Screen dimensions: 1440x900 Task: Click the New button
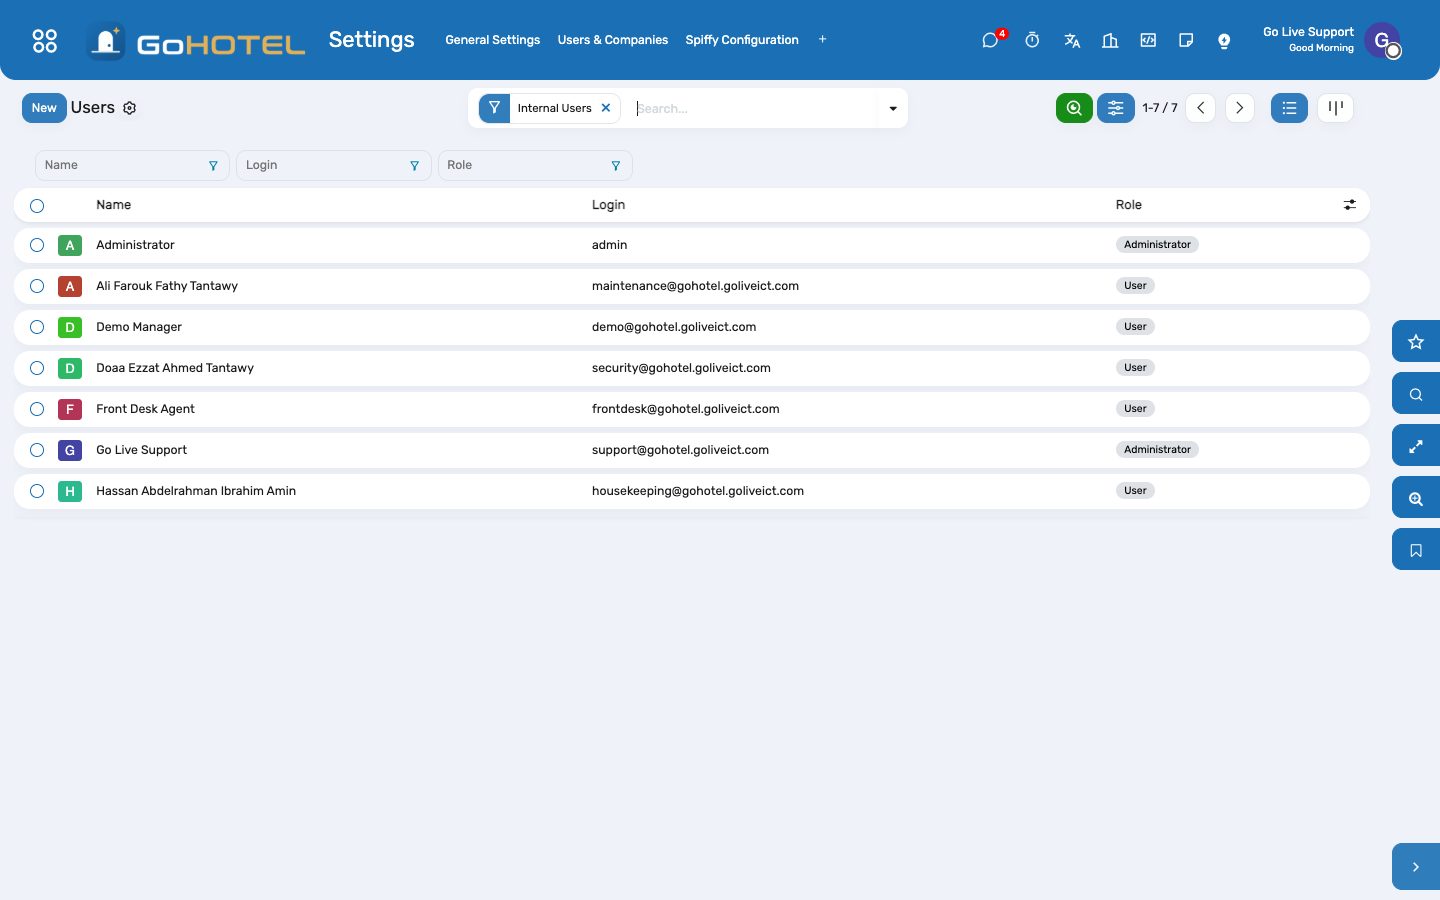pos(44,108)
